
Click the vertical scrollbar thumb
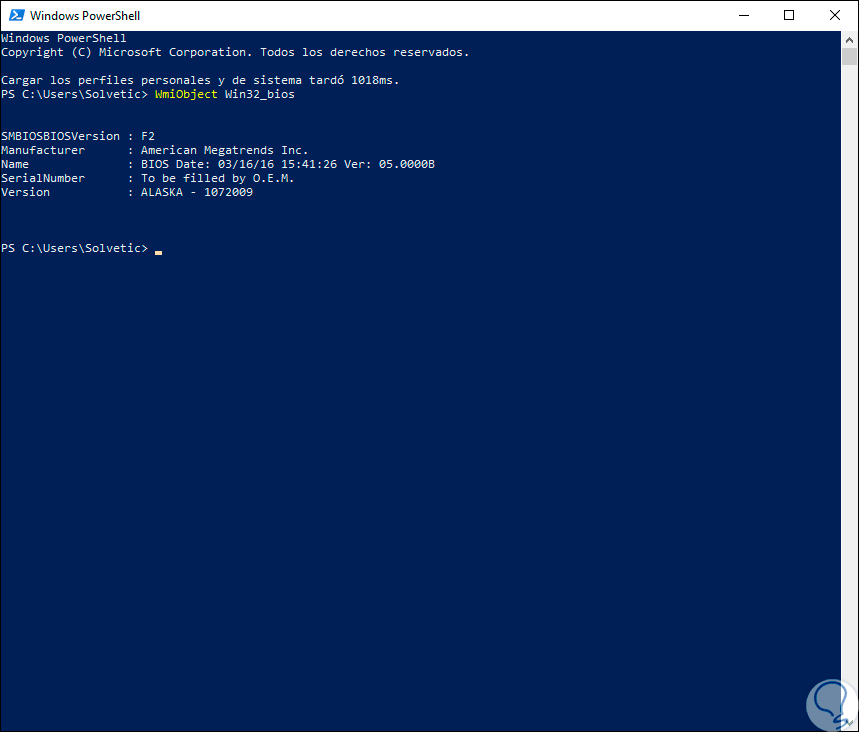[x=850, y=58]
